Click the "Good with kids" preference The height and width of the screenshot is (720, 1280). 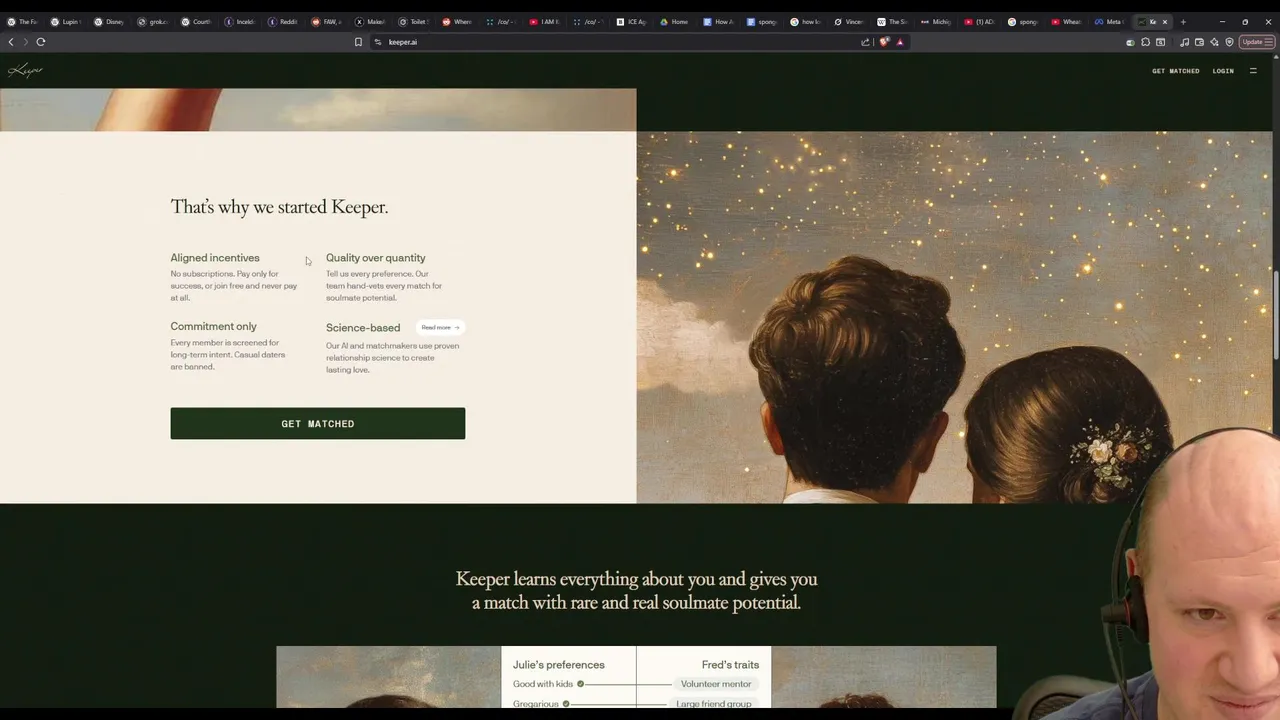tap(543, 684)
